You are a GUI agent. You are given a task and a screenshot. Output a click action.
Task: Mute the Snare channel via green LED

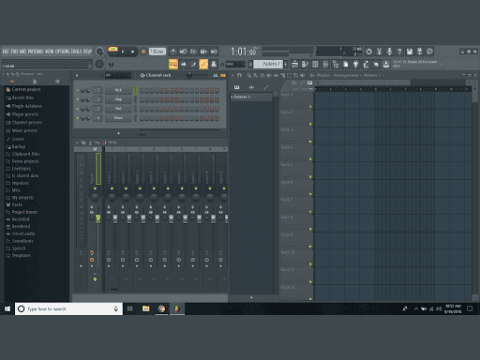tap(78, 118)
